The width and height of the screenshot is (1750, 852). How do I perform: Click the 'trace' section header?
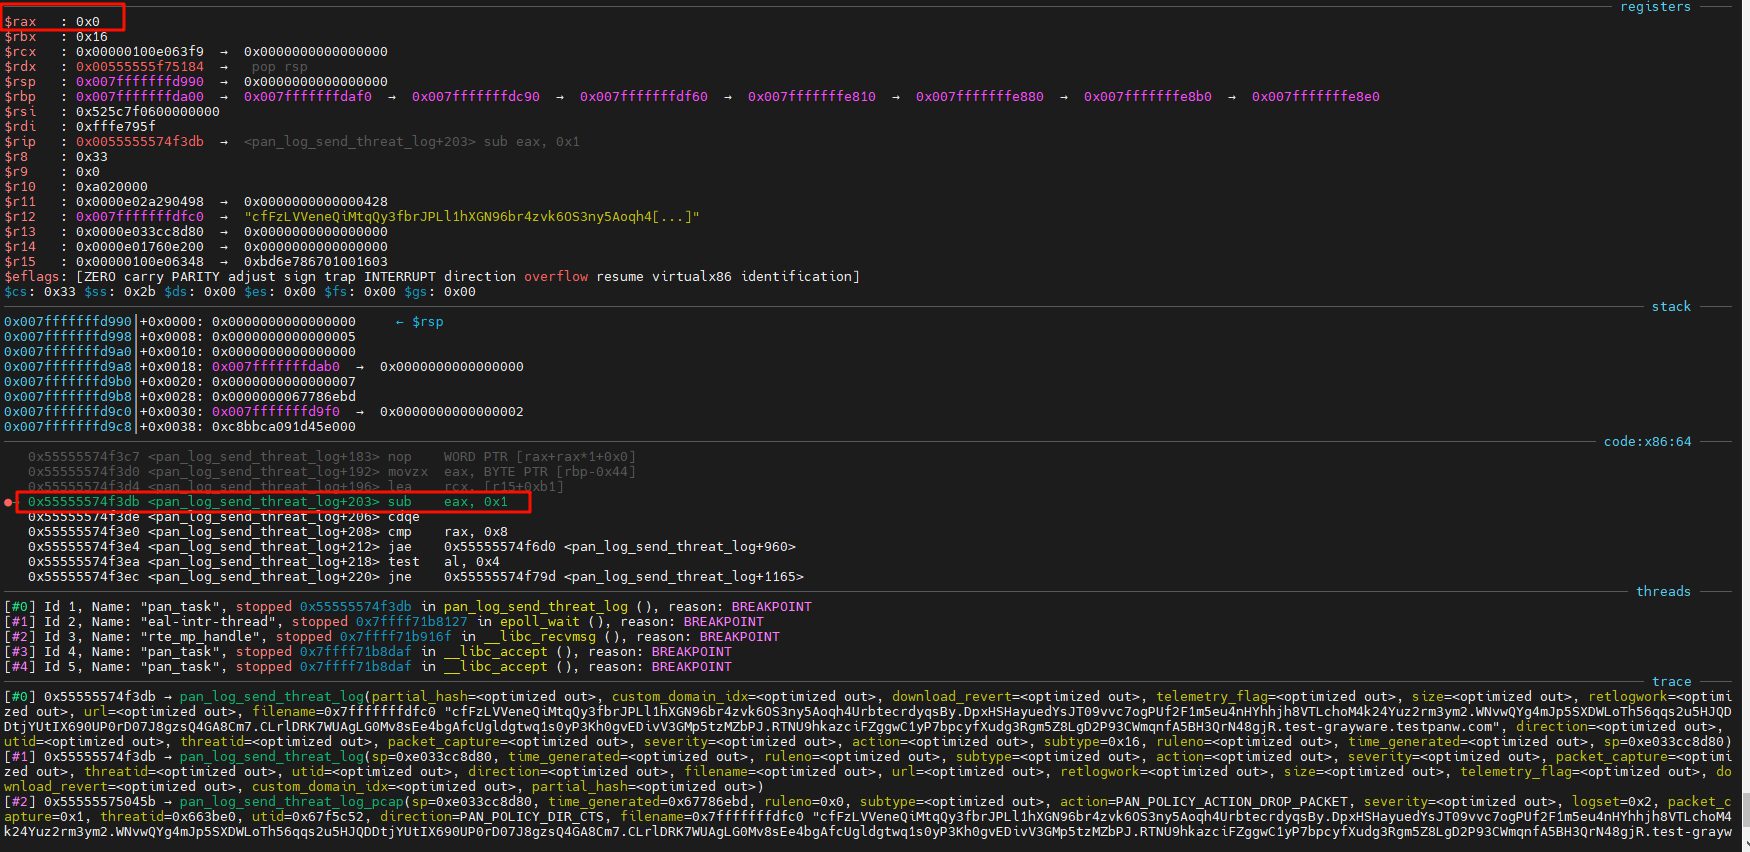1671,681
